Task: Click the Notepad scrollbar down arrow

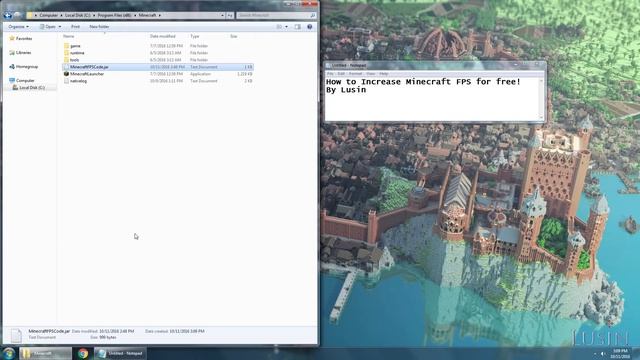Action: (x=542, y=118)
